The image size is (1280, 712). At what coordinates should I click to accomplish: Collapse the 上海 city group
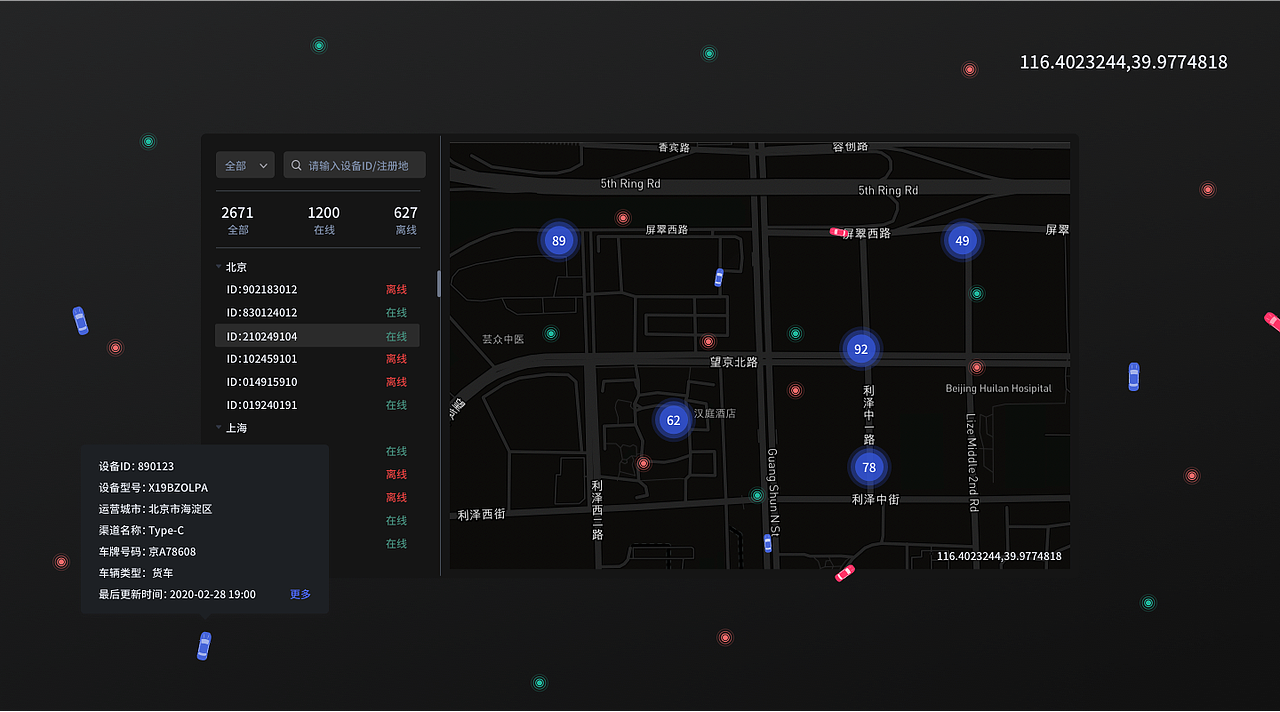click(219, 428)
